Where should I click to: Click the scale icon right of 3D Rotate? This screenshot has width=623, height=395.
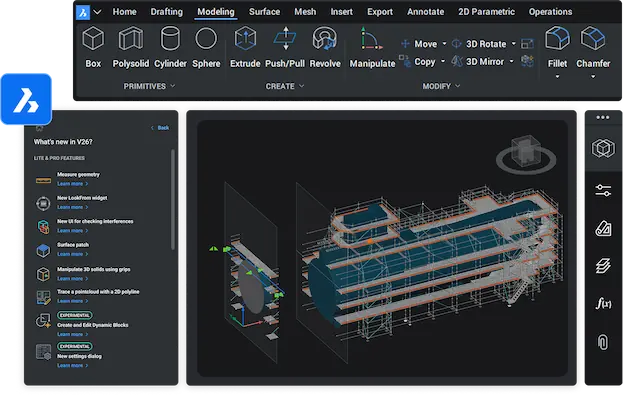click(527, 43)
